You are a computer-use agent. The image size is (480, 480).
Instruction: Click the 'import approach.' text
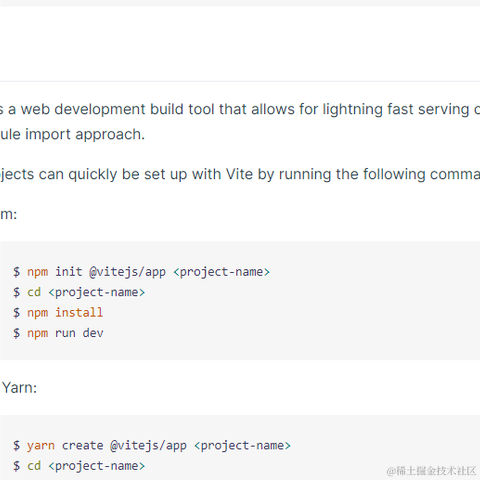(x=85, y=135)
